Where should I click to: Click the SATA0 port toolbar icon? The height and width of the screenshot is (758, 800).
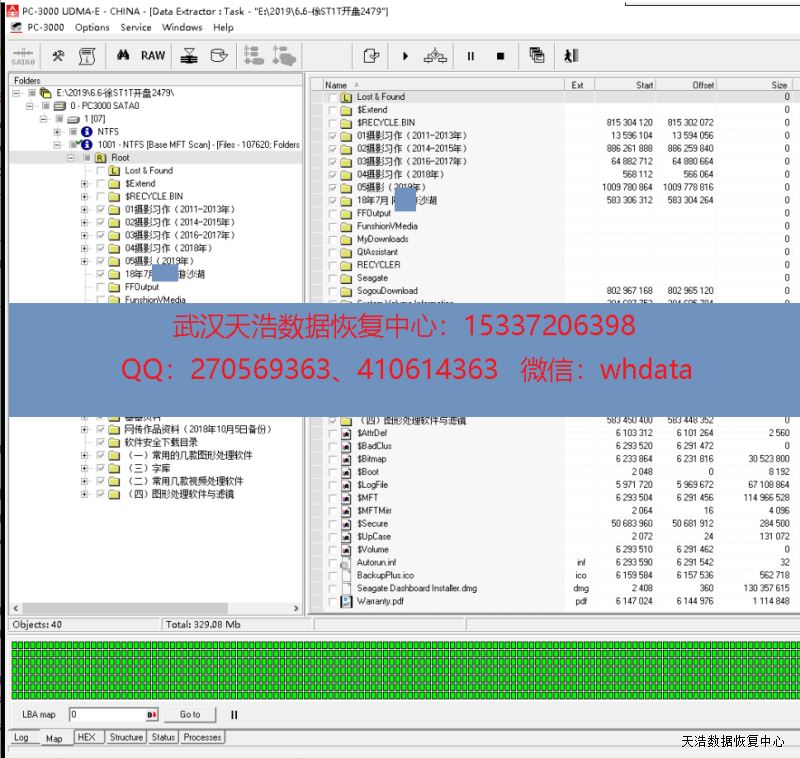coord(22,57)
